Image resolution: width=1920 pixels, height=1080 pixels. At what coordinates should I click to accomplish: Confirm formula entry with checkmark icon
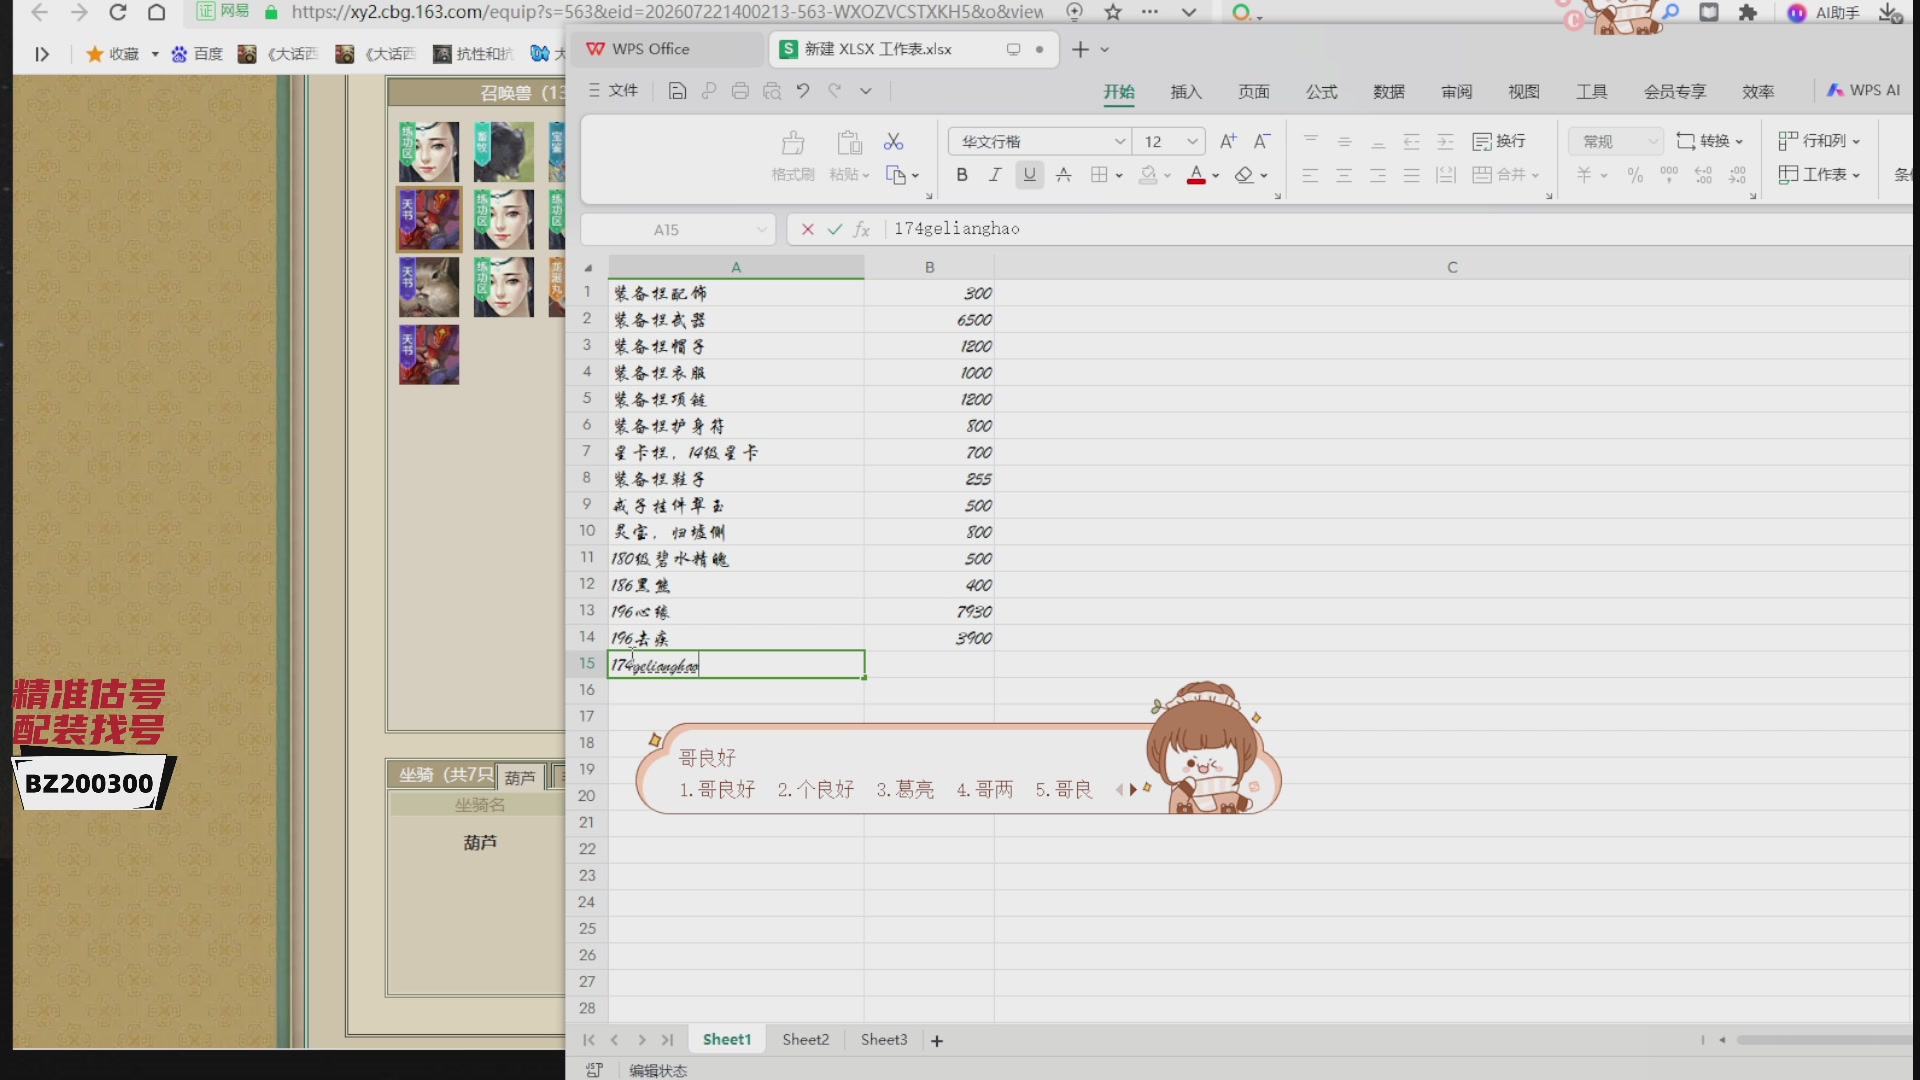[x=834, y=229]
